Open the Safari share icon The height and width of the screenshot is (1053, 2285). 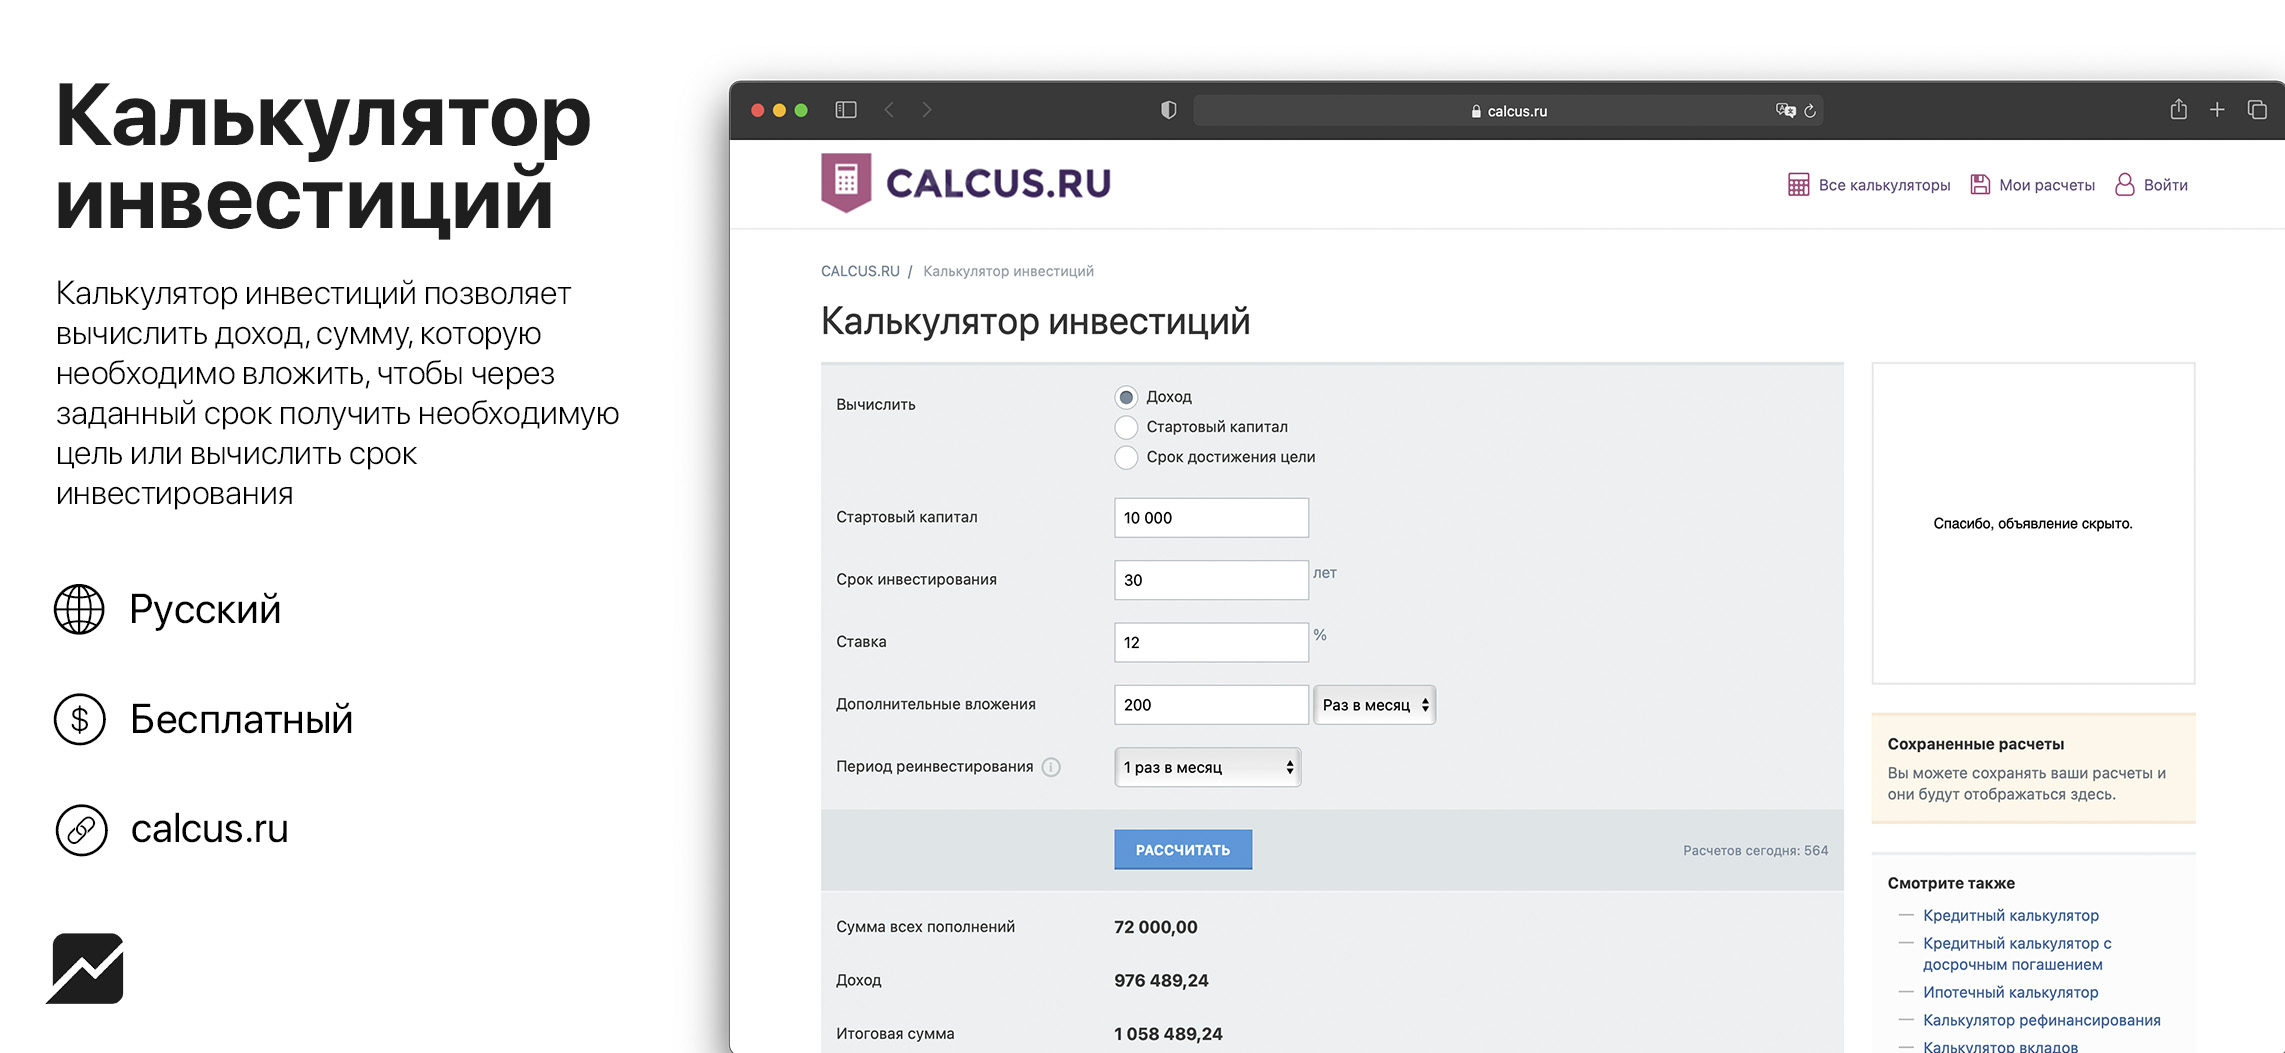point(2178,109)
